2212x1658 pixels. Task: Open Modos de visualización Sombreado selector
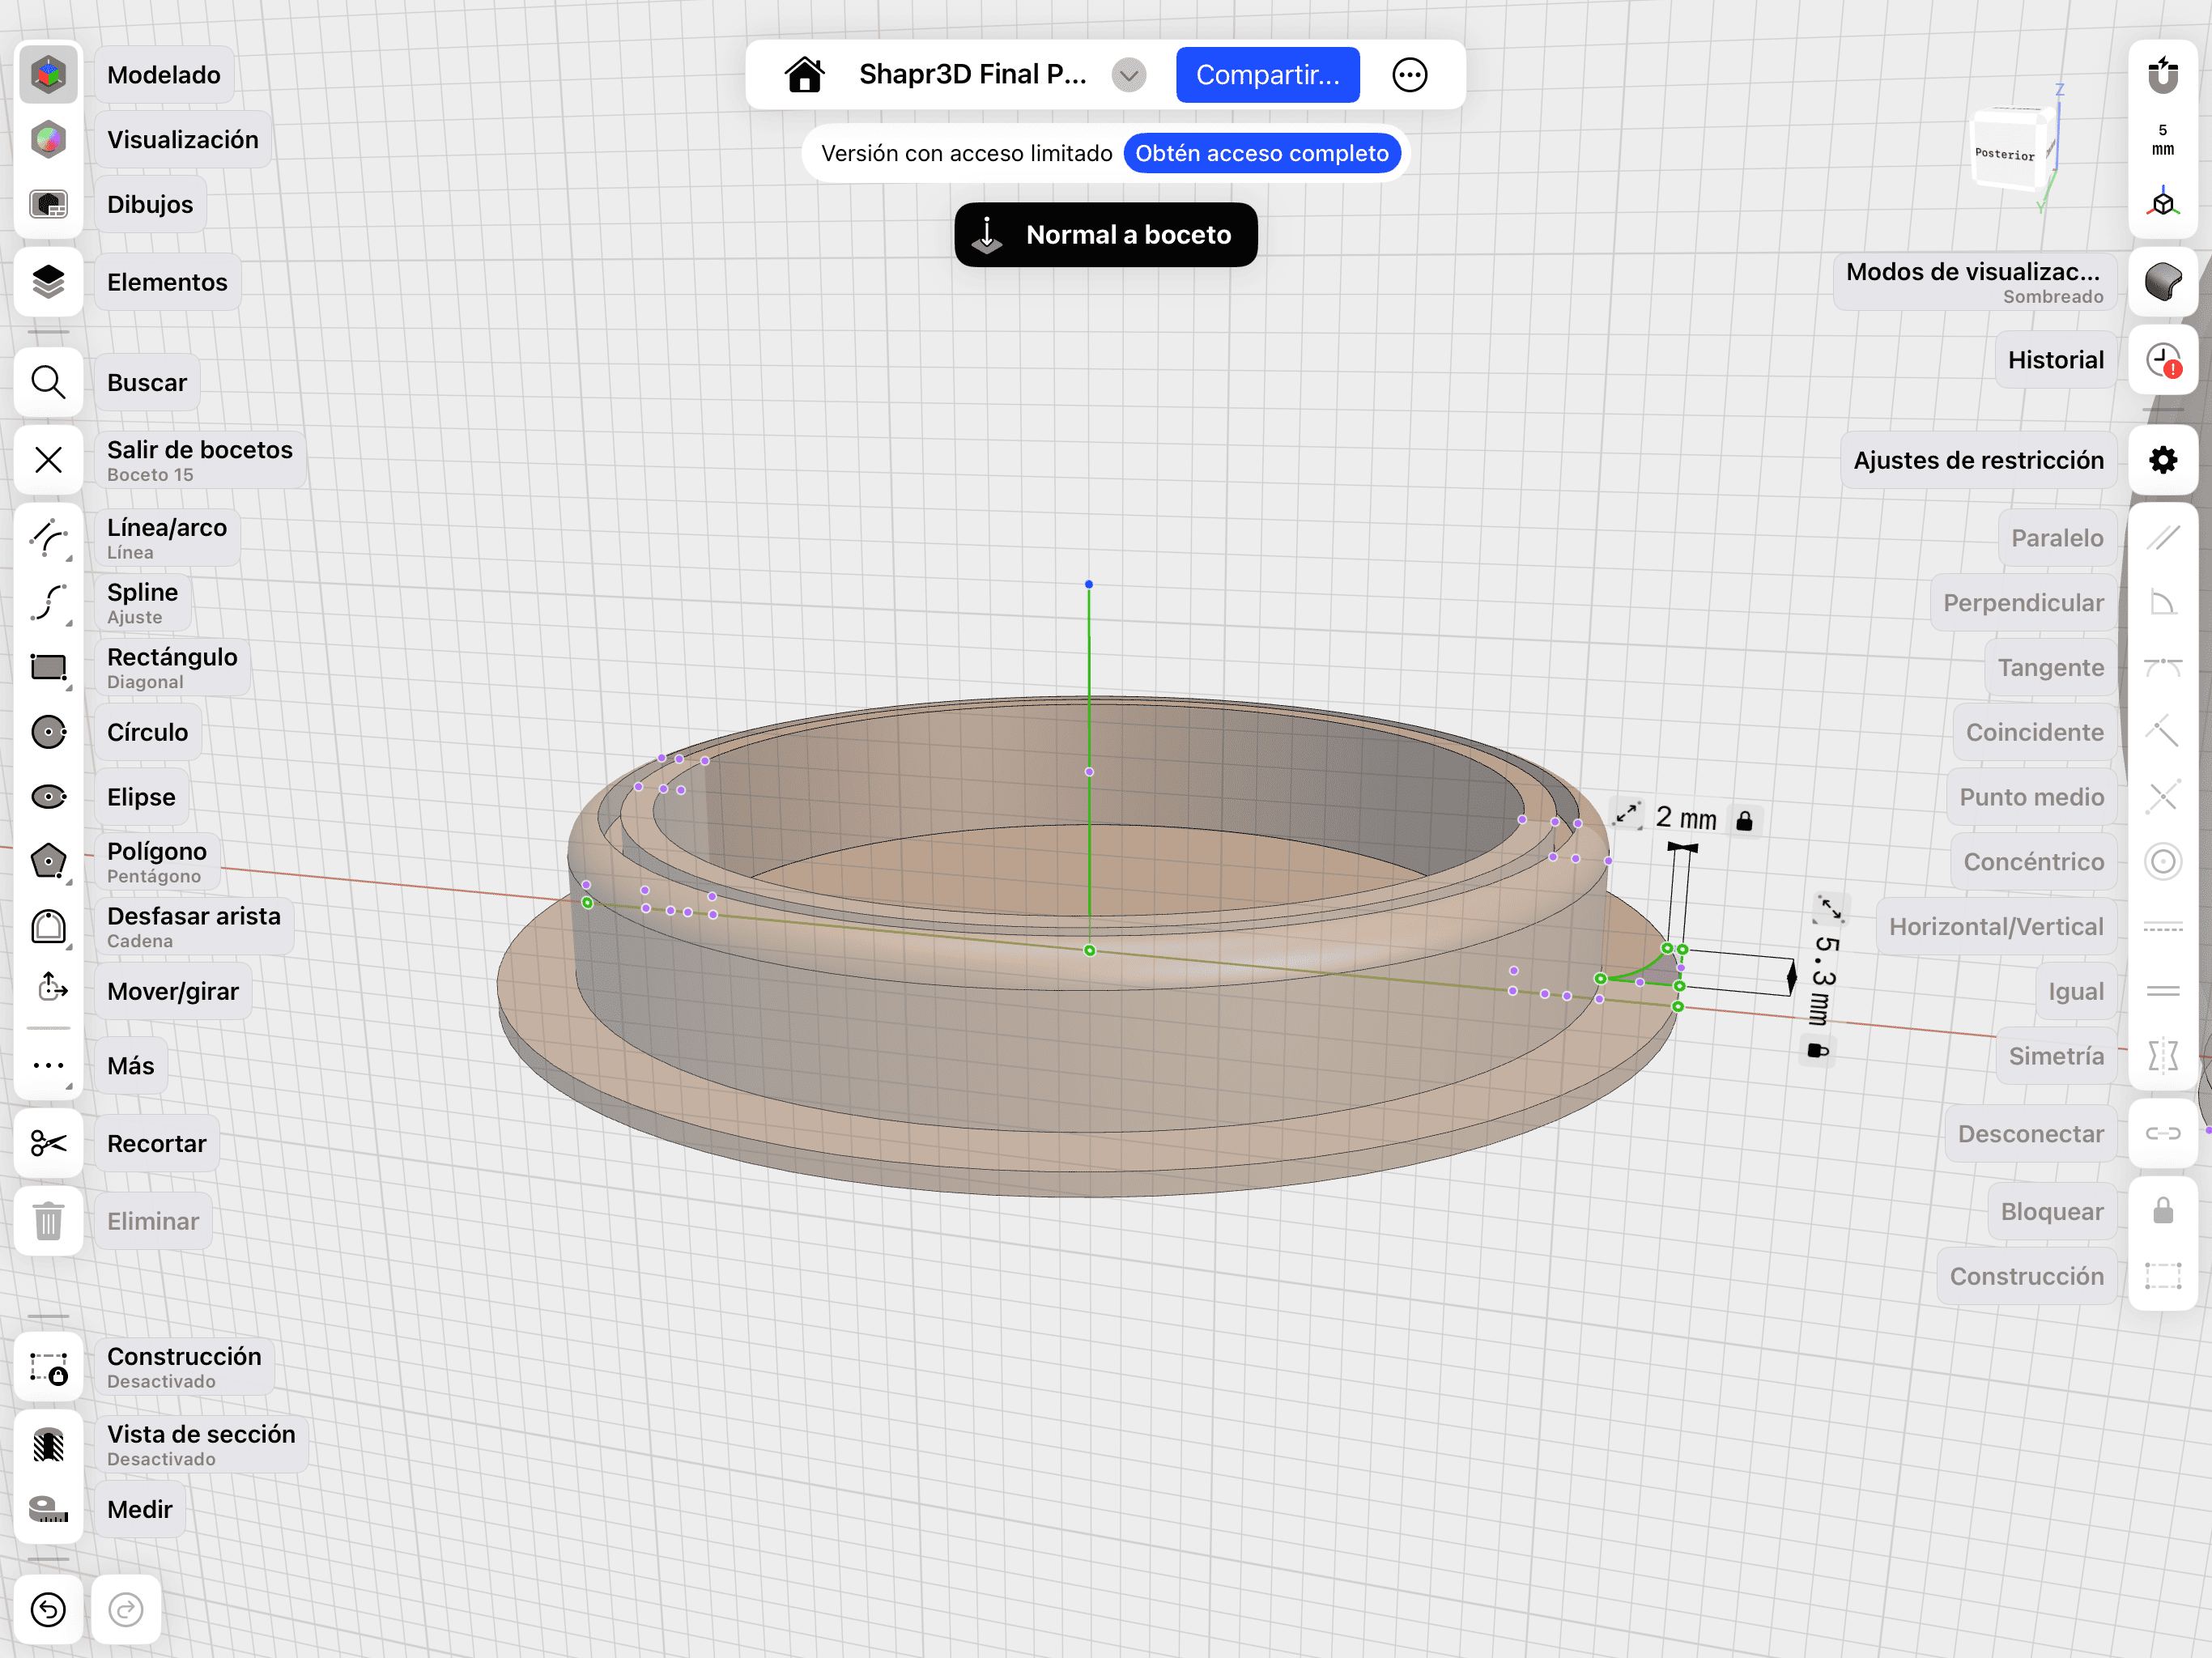point(2162,282)
